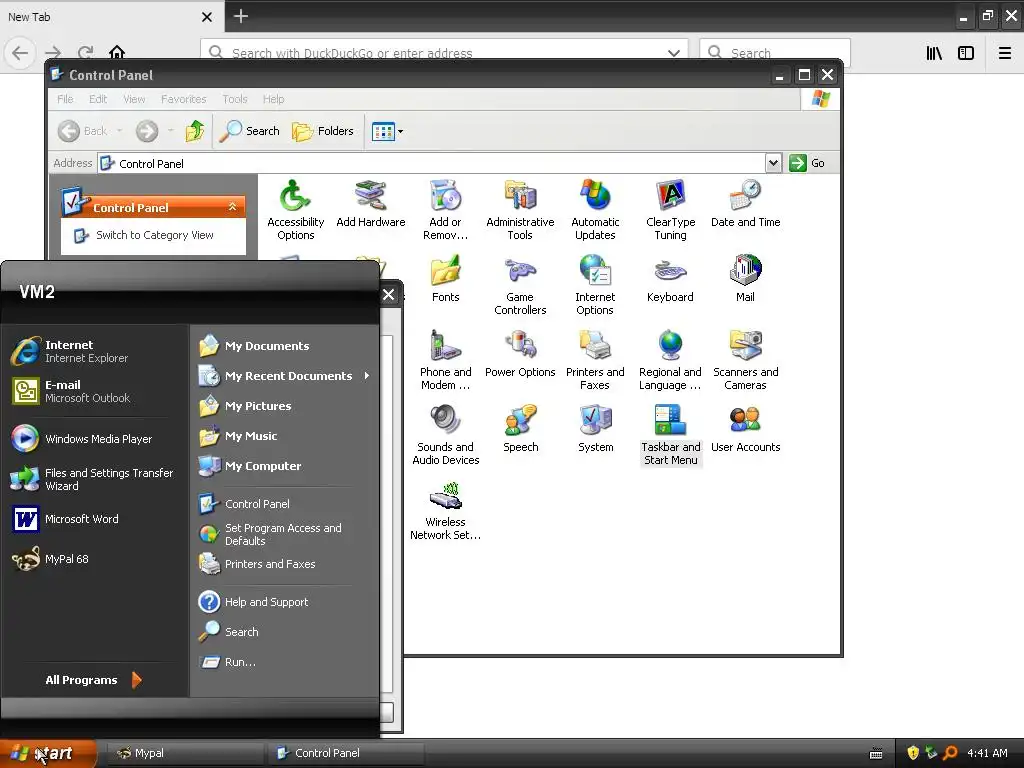
Task: Switch to Mypal taskbar button
Action: (185, 753)
